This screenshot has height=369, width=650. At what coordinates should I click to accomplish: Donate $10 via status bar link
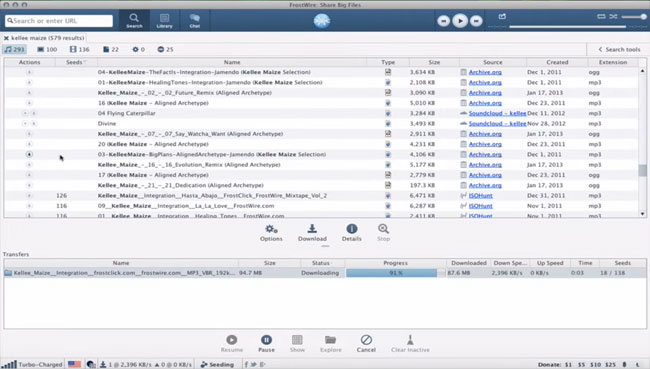[595, 365]
